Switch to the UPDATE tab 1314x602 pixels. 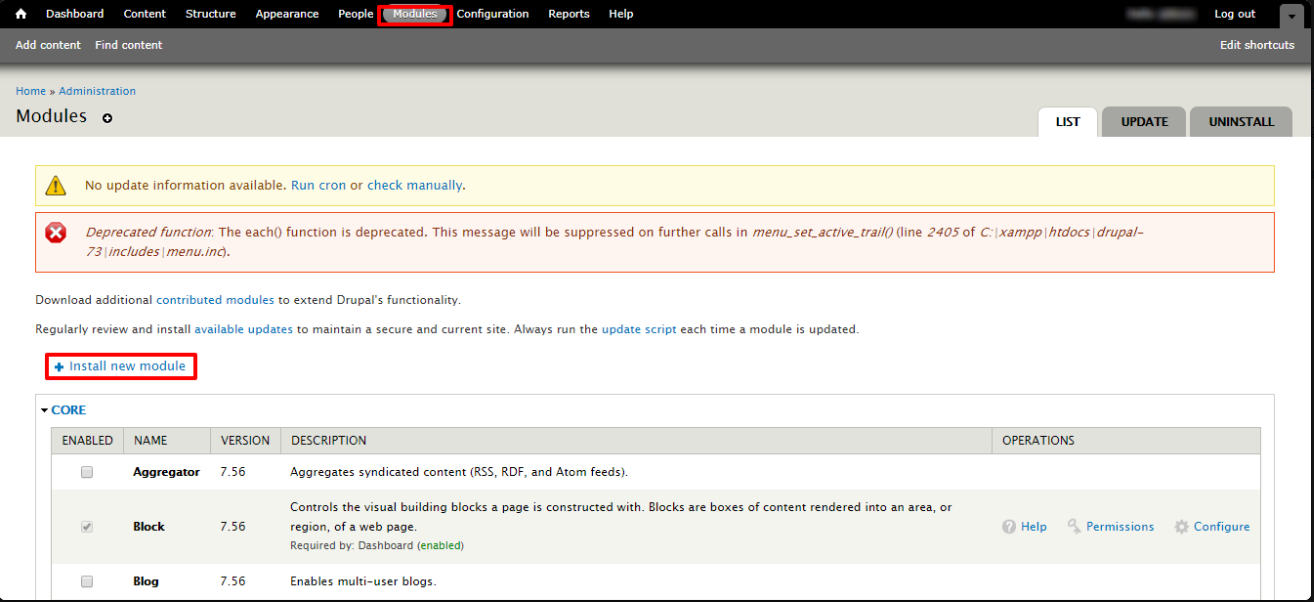1143,121
